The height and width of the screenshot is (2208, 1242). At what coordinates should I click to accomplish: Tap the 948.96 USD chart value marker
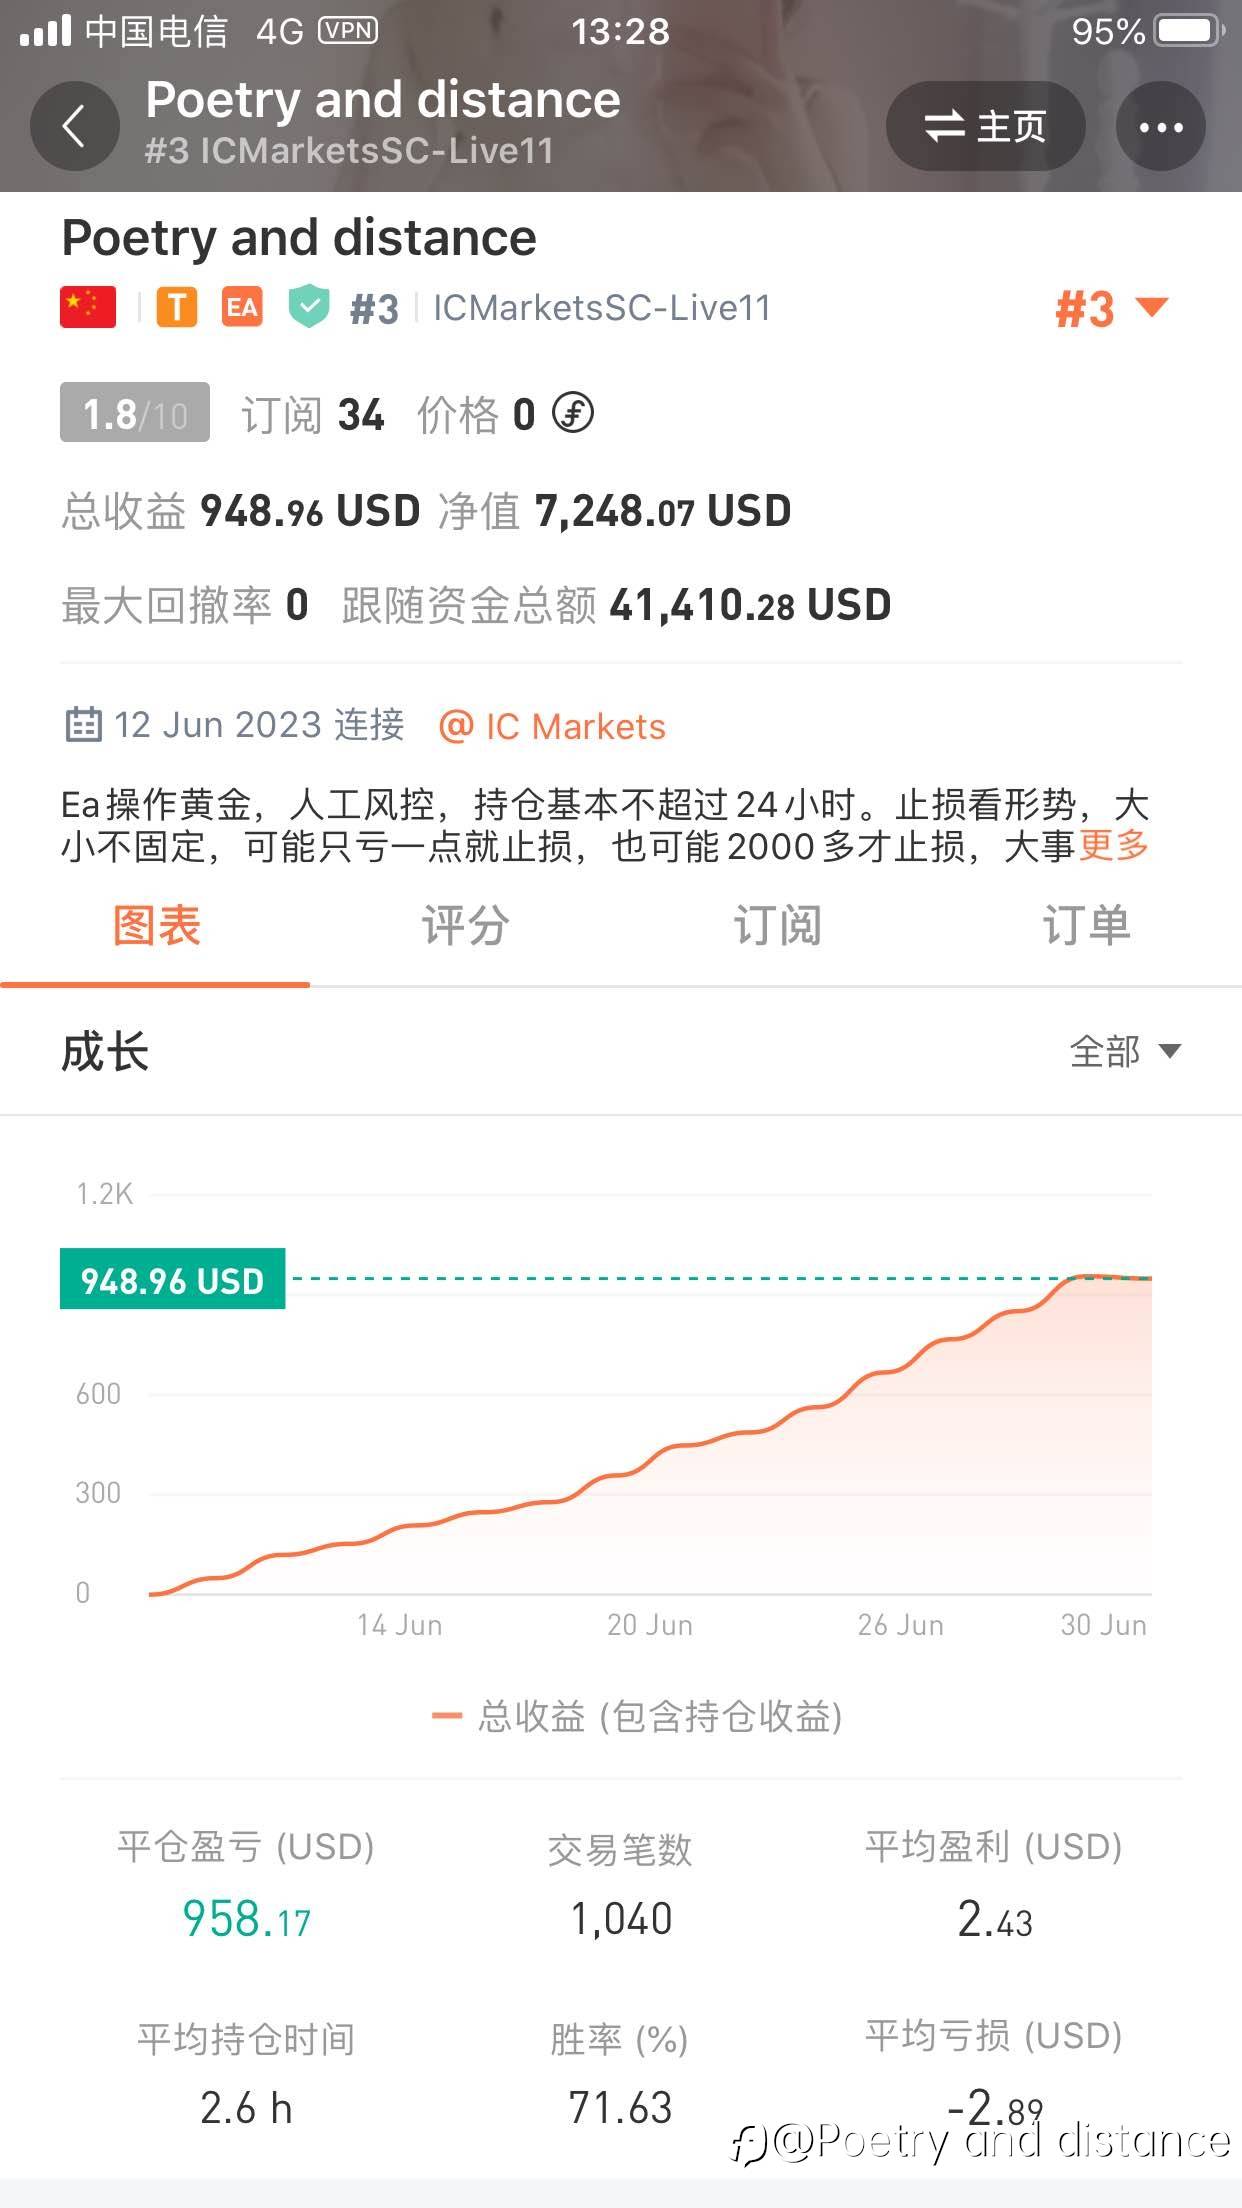172,1279
